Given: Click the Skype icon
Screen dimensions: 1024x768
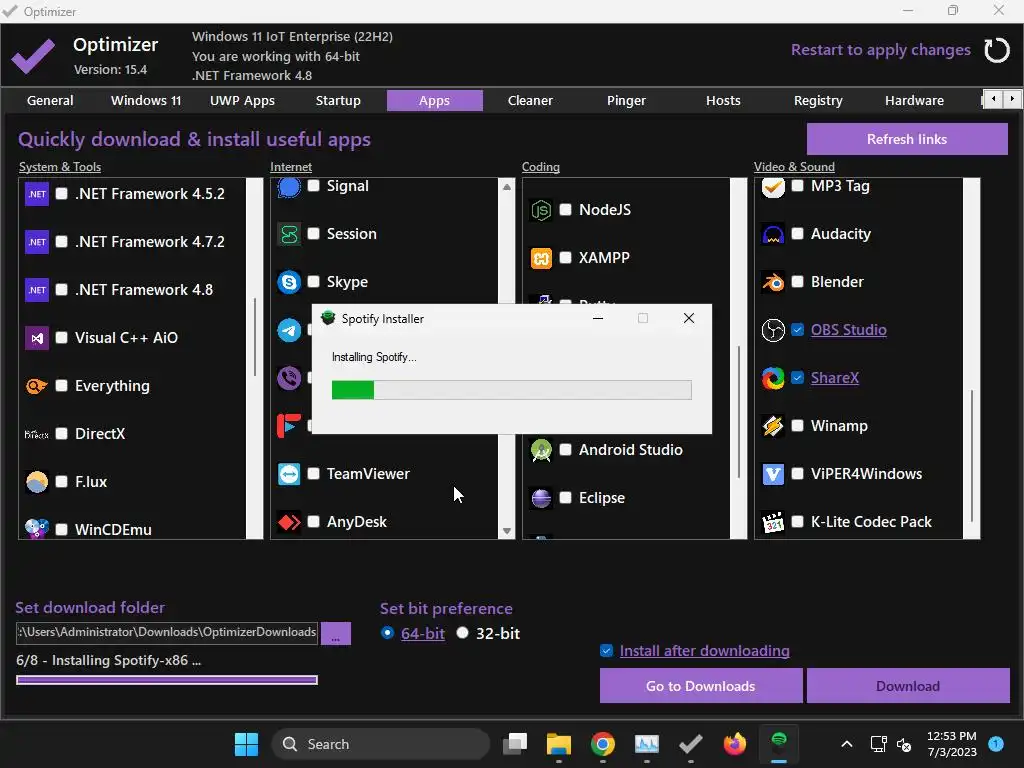Looking at the screenshot, I should pos(289,282).
